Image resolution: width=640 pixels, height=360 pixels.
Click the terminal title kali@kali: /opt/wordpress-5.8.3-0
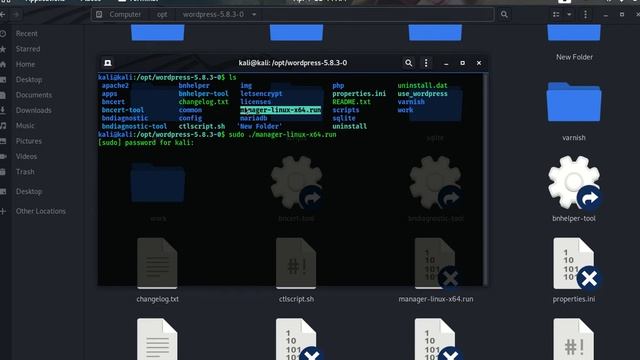[293, 63]
